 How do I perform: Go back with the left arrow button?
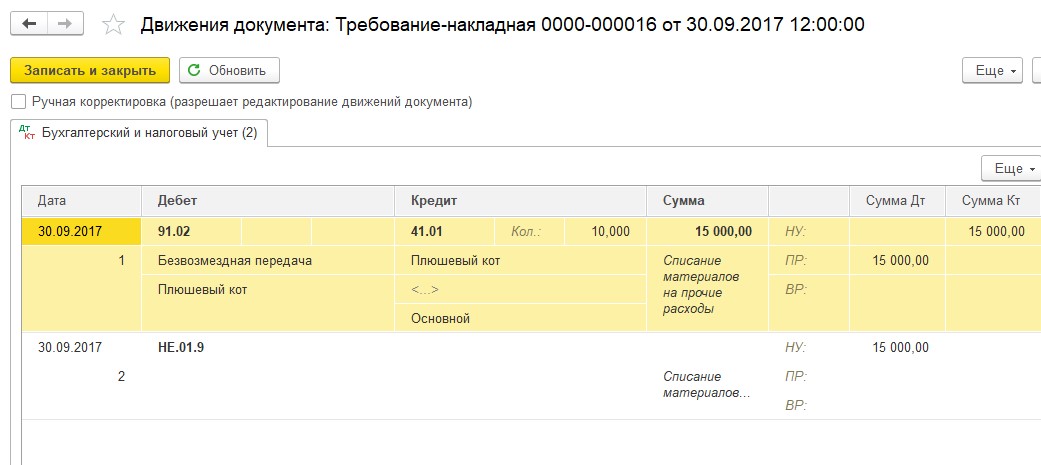click(29, 25)
